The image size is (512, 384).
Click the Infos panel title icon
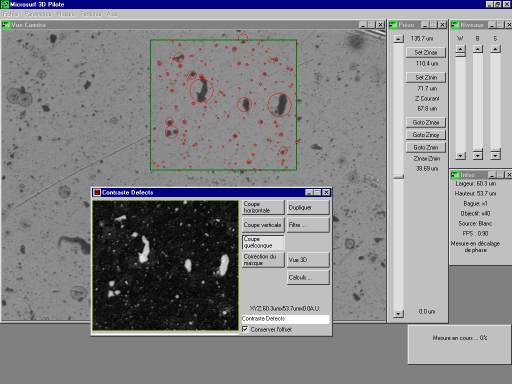tap(455, 175)
